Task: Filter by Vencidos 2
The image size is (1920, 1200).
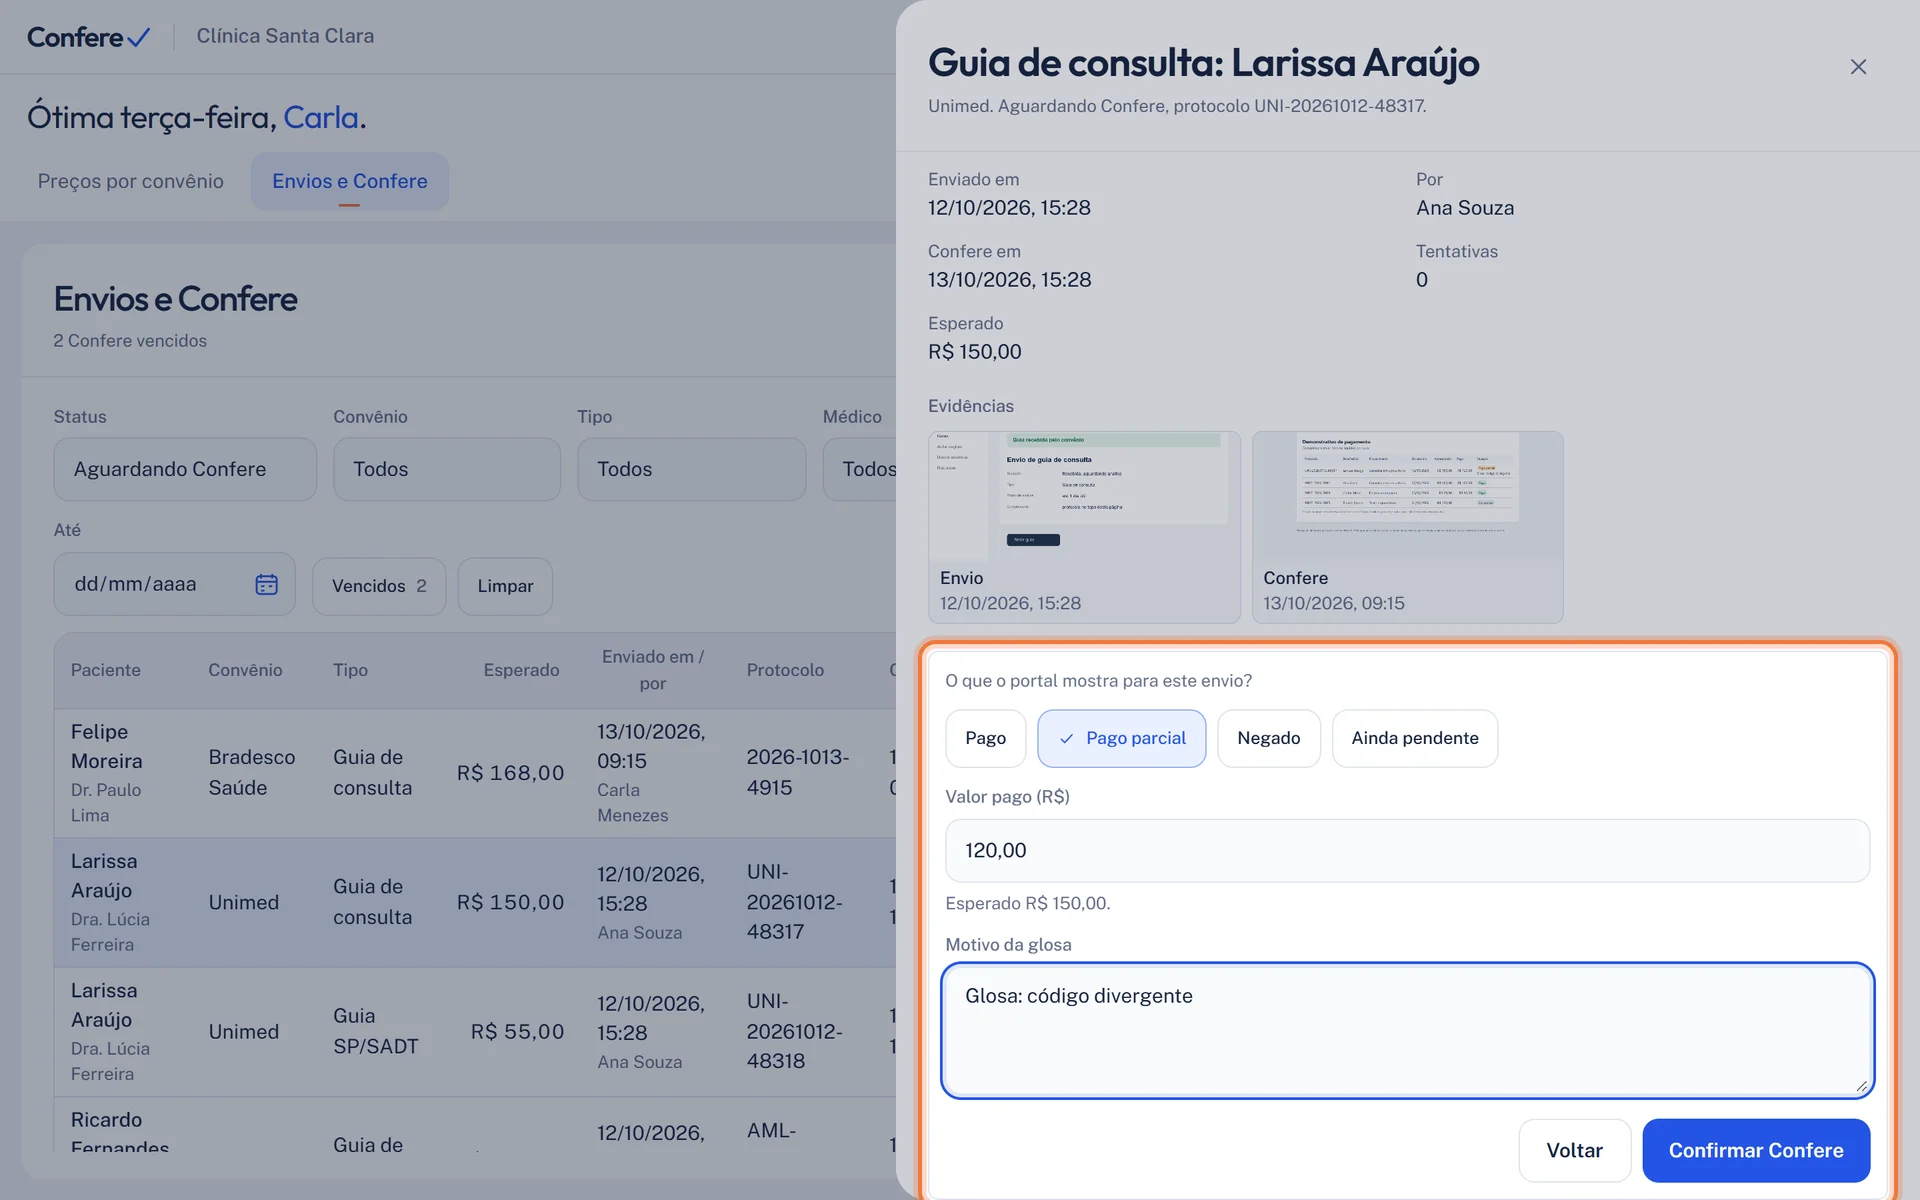Action: (x=379, y=586)
